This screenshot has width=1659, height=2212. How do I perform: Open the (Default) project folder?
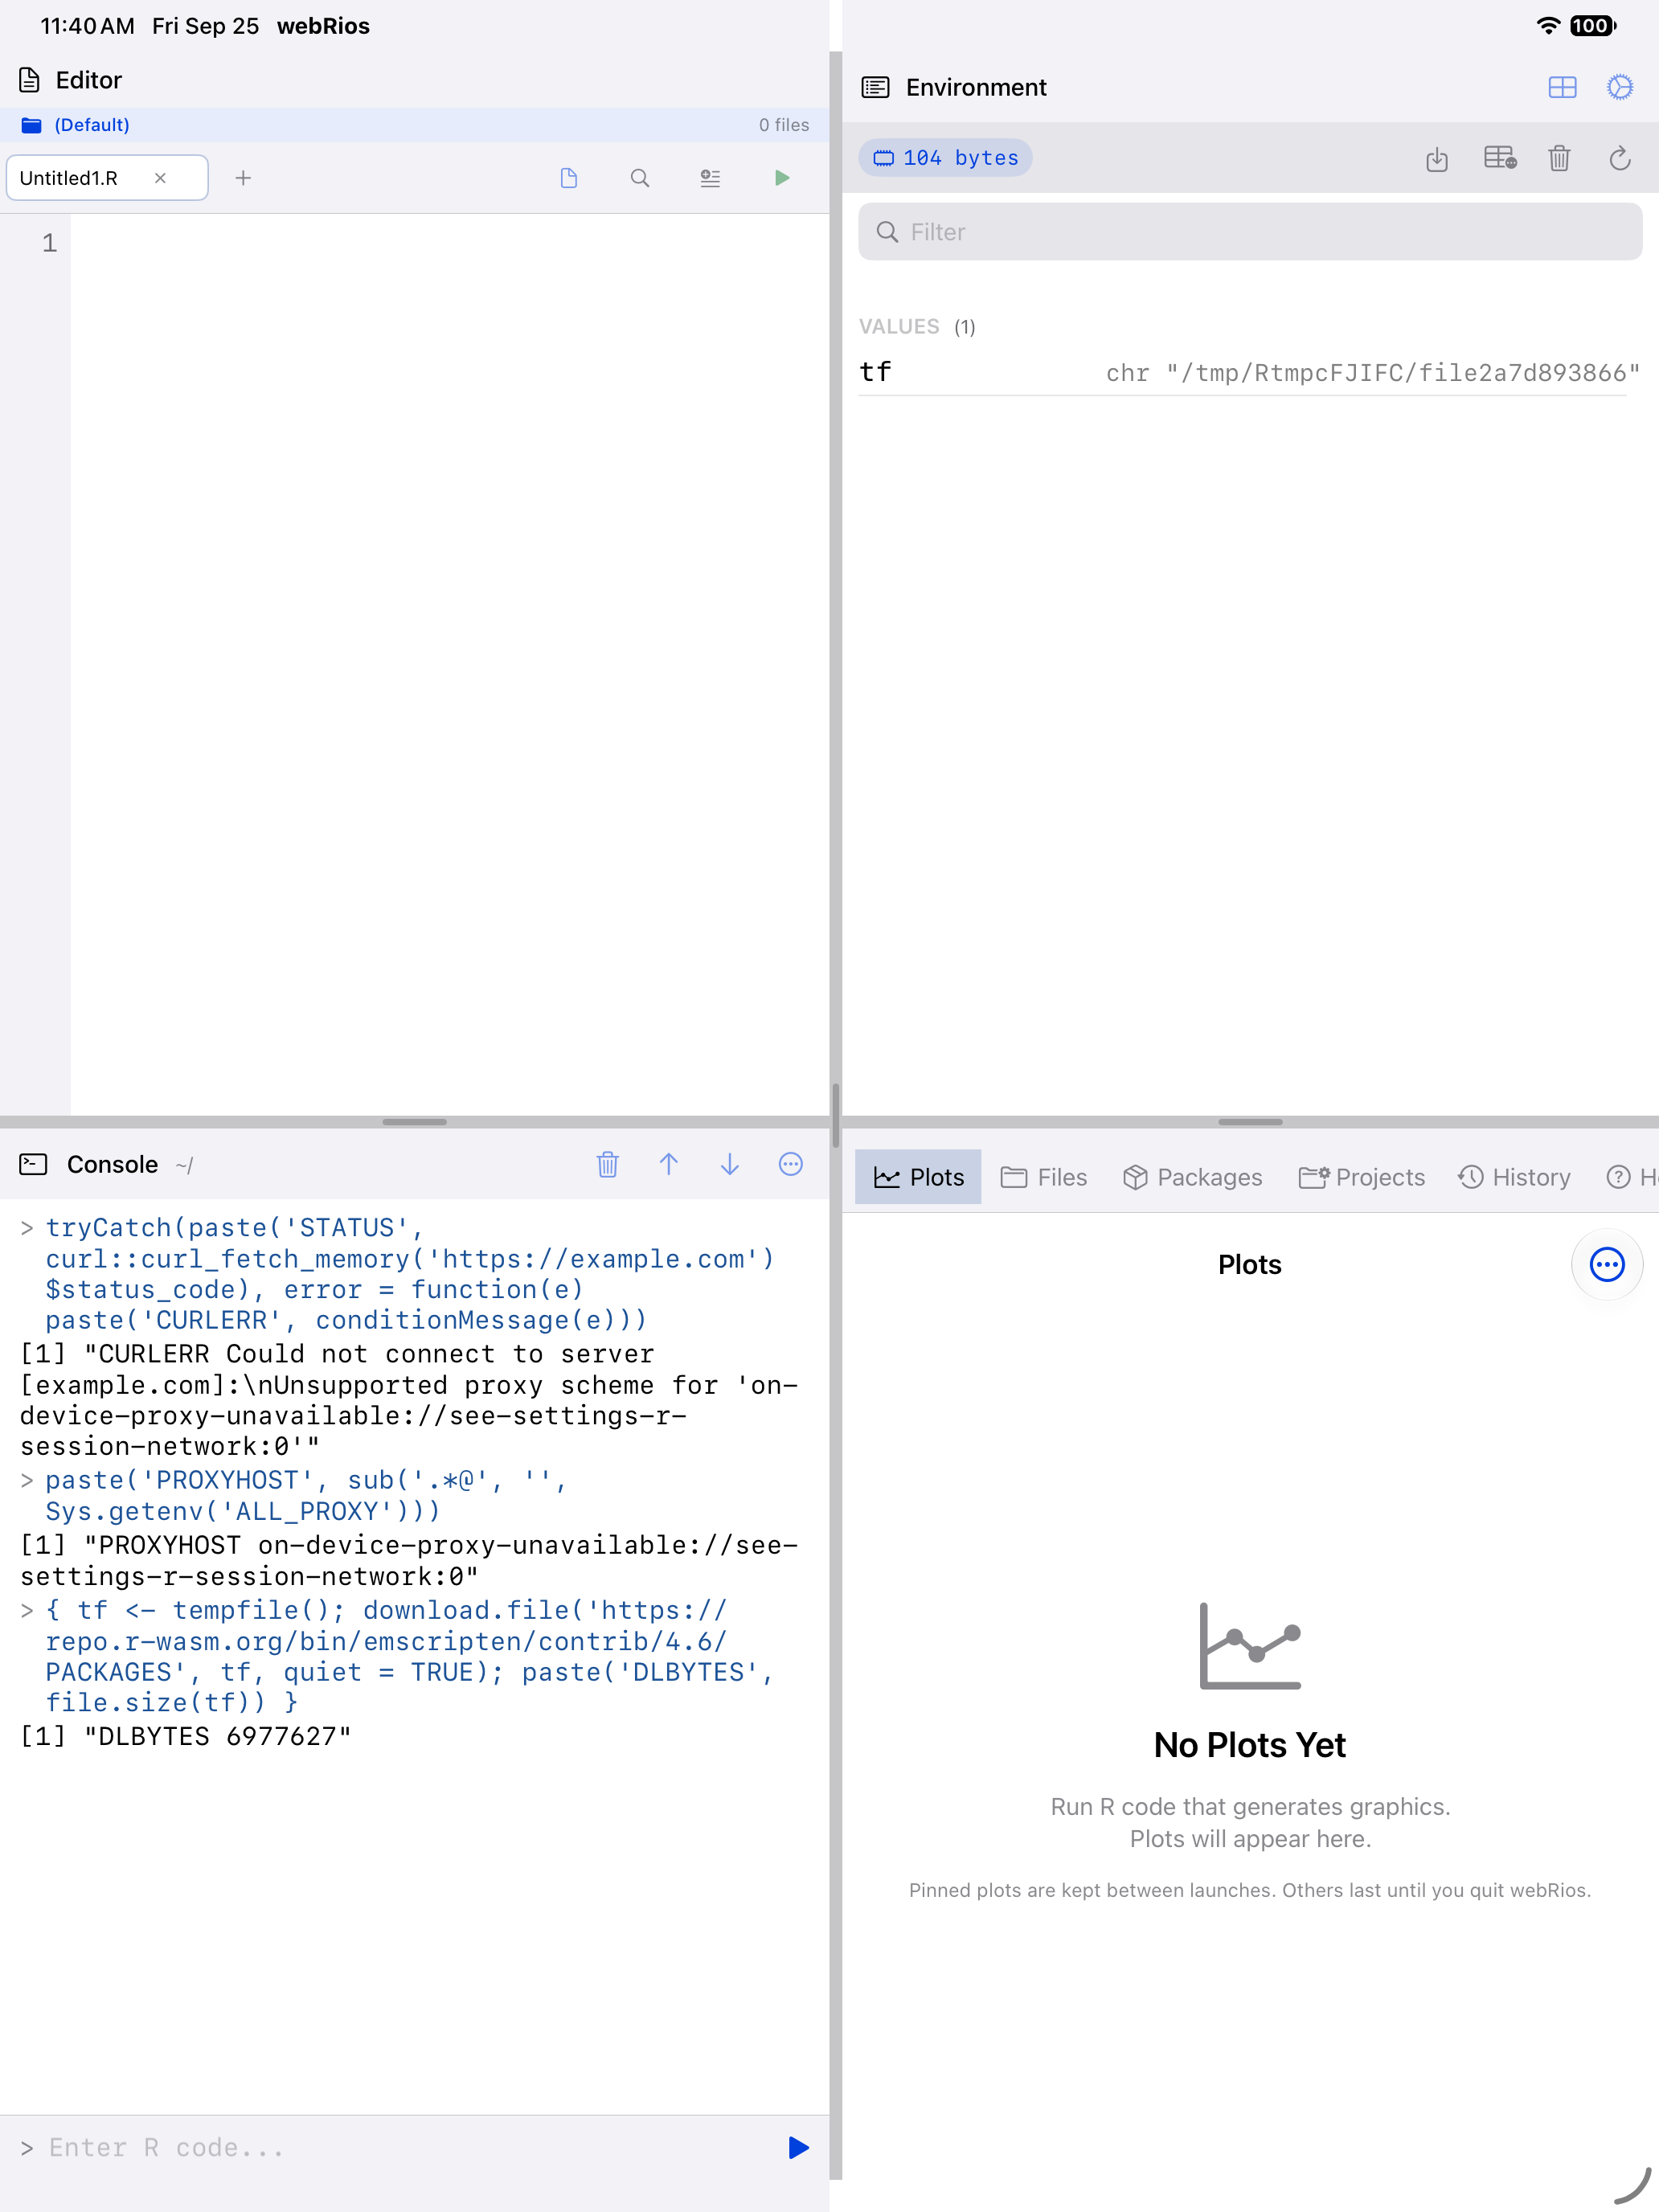click(x=76, y=125)
